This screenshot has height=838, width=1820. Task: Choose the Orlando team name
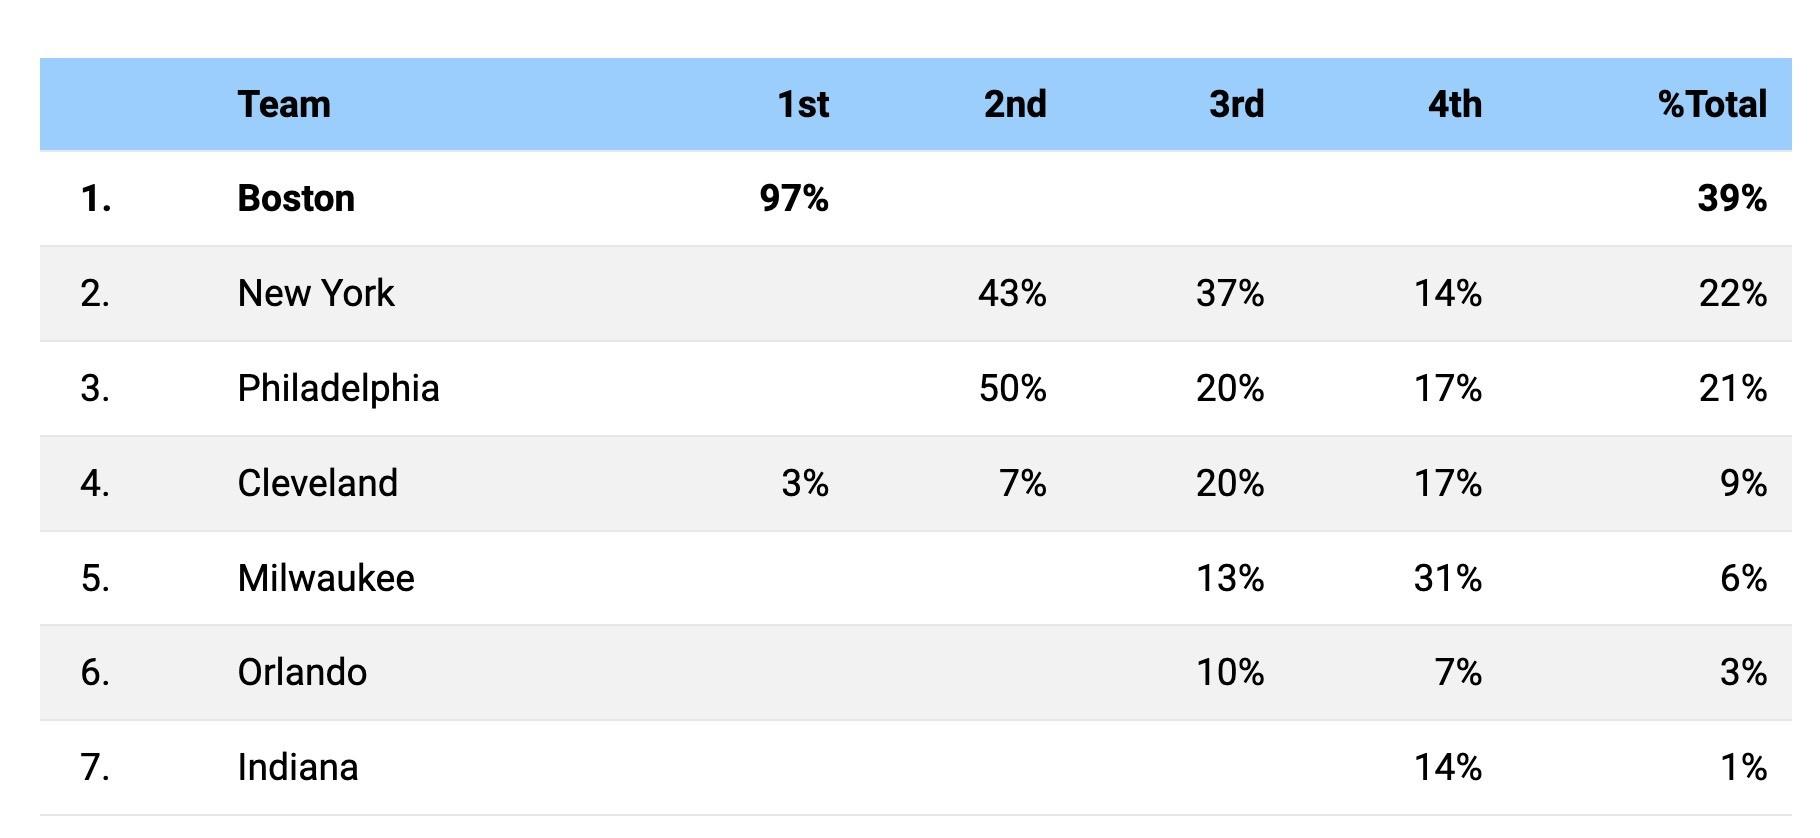302,672
